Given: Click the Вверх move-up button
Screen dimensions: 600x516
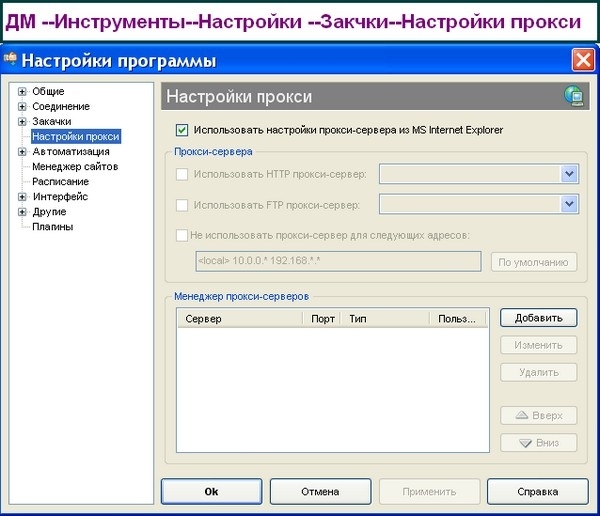Looking at the screenshot, I should point(538,415).
